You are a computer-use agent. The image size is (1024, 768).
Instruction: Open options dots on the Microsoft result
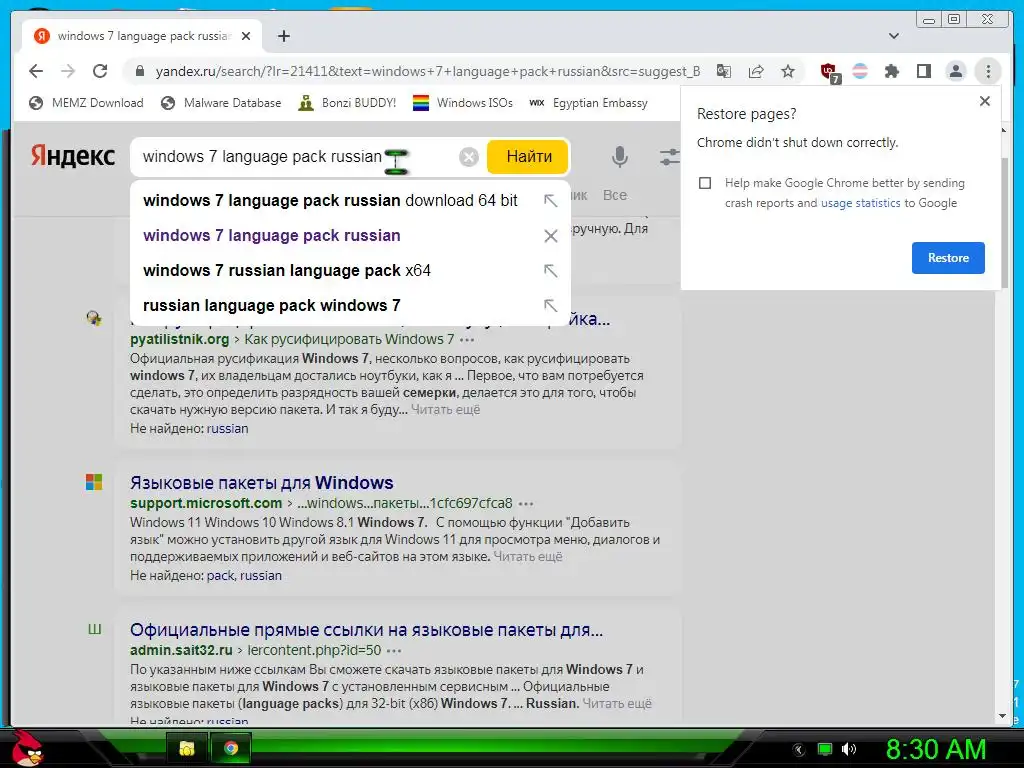coord(526,504)
